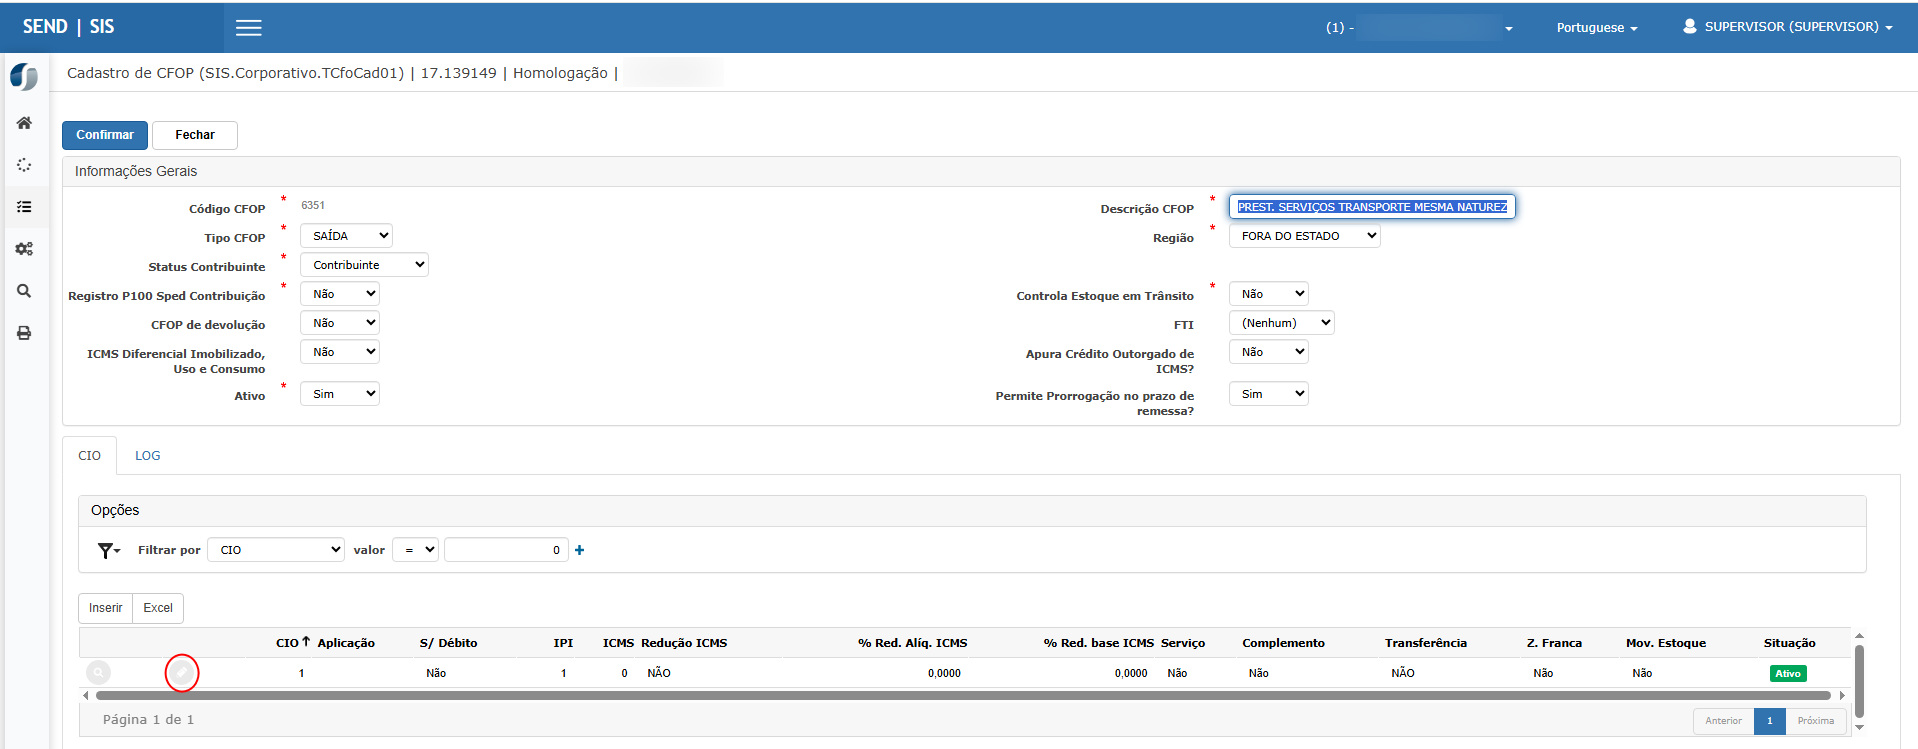Screen dimensions: 1918x749
Task: Open the FTI dropdown showing (Nenhum)
Action: [1282, 323]
